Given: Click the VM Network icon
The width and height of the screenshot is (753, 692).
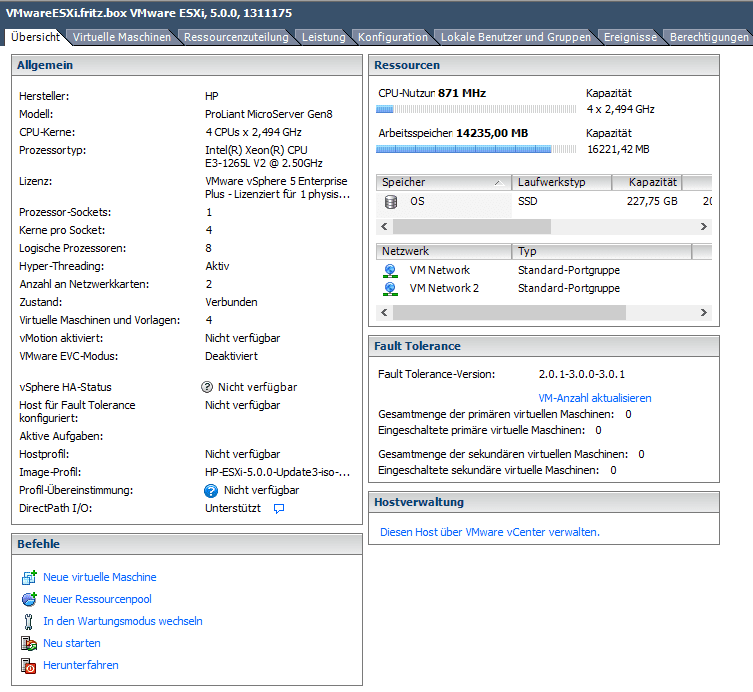Looking at the screenshot, I should (x=390, y=271).
